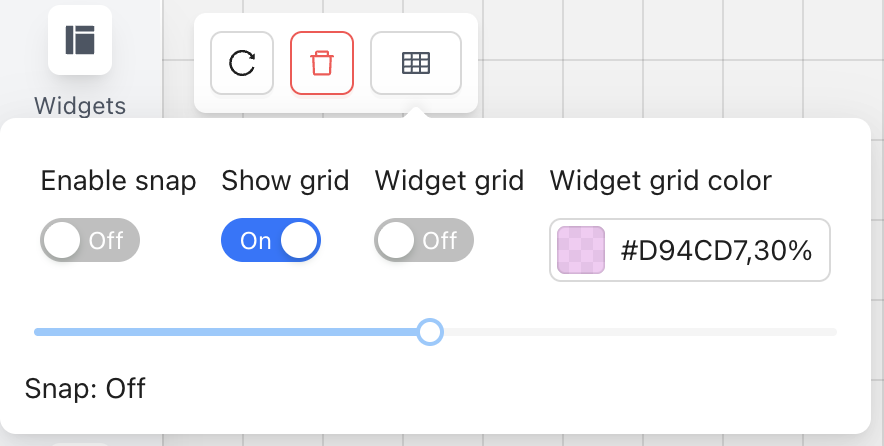Viewport: 884px width, 446px height.
Task: Open the pink widget grid color swatch
Action: click(x=581, y=250)
